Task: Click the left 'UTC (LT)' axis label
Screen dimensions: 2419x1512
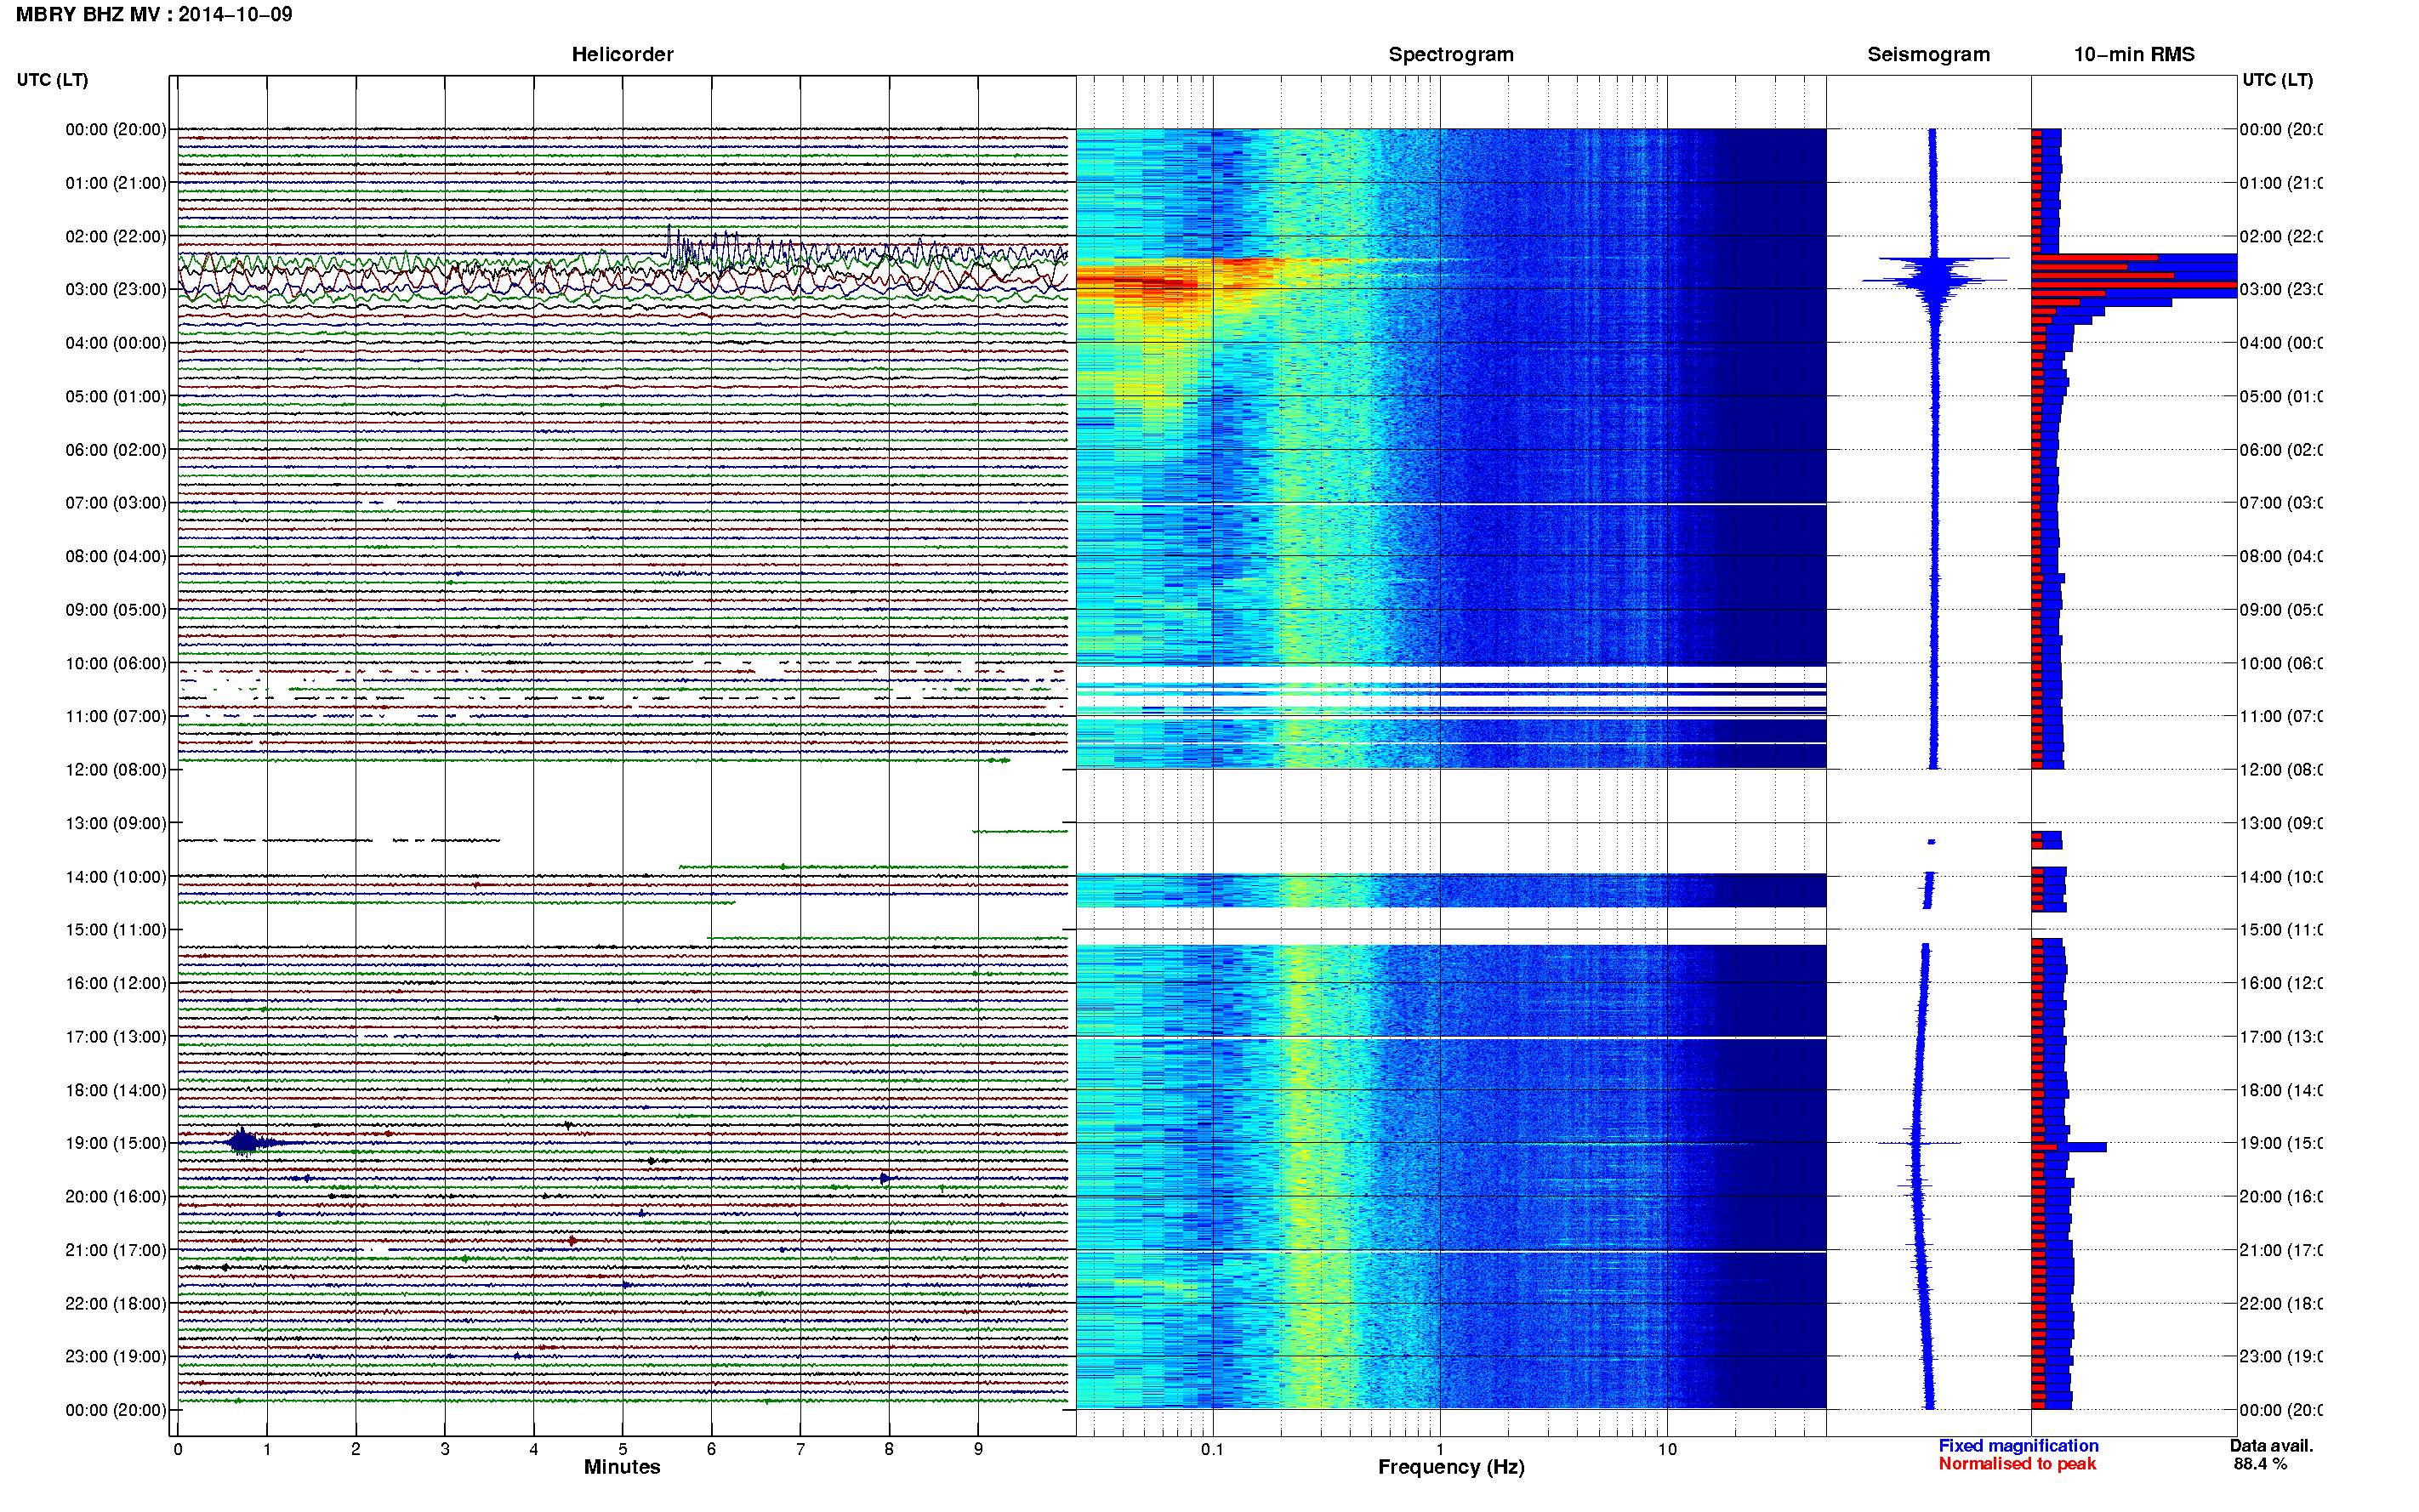Action: click(x=52, y=80)
